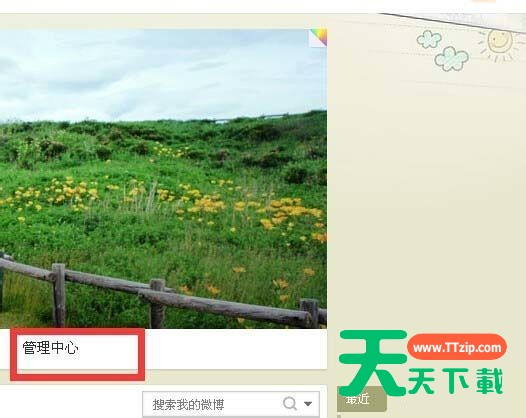Click the 搜索我的微博 search field
Image resolution: width=526 pixels, height=418 pixels.
211,404
